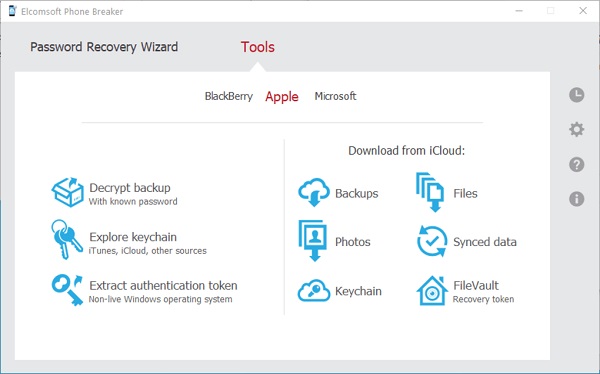Switch to the BlackBerry tools section
The width and height of the screenshot is (600, 374).
[x=229, y=96]
